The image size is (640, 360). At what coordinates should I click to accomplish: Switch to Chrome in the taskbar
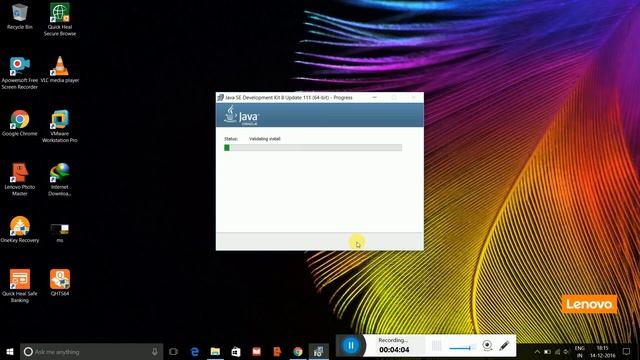tap(298, 351)
